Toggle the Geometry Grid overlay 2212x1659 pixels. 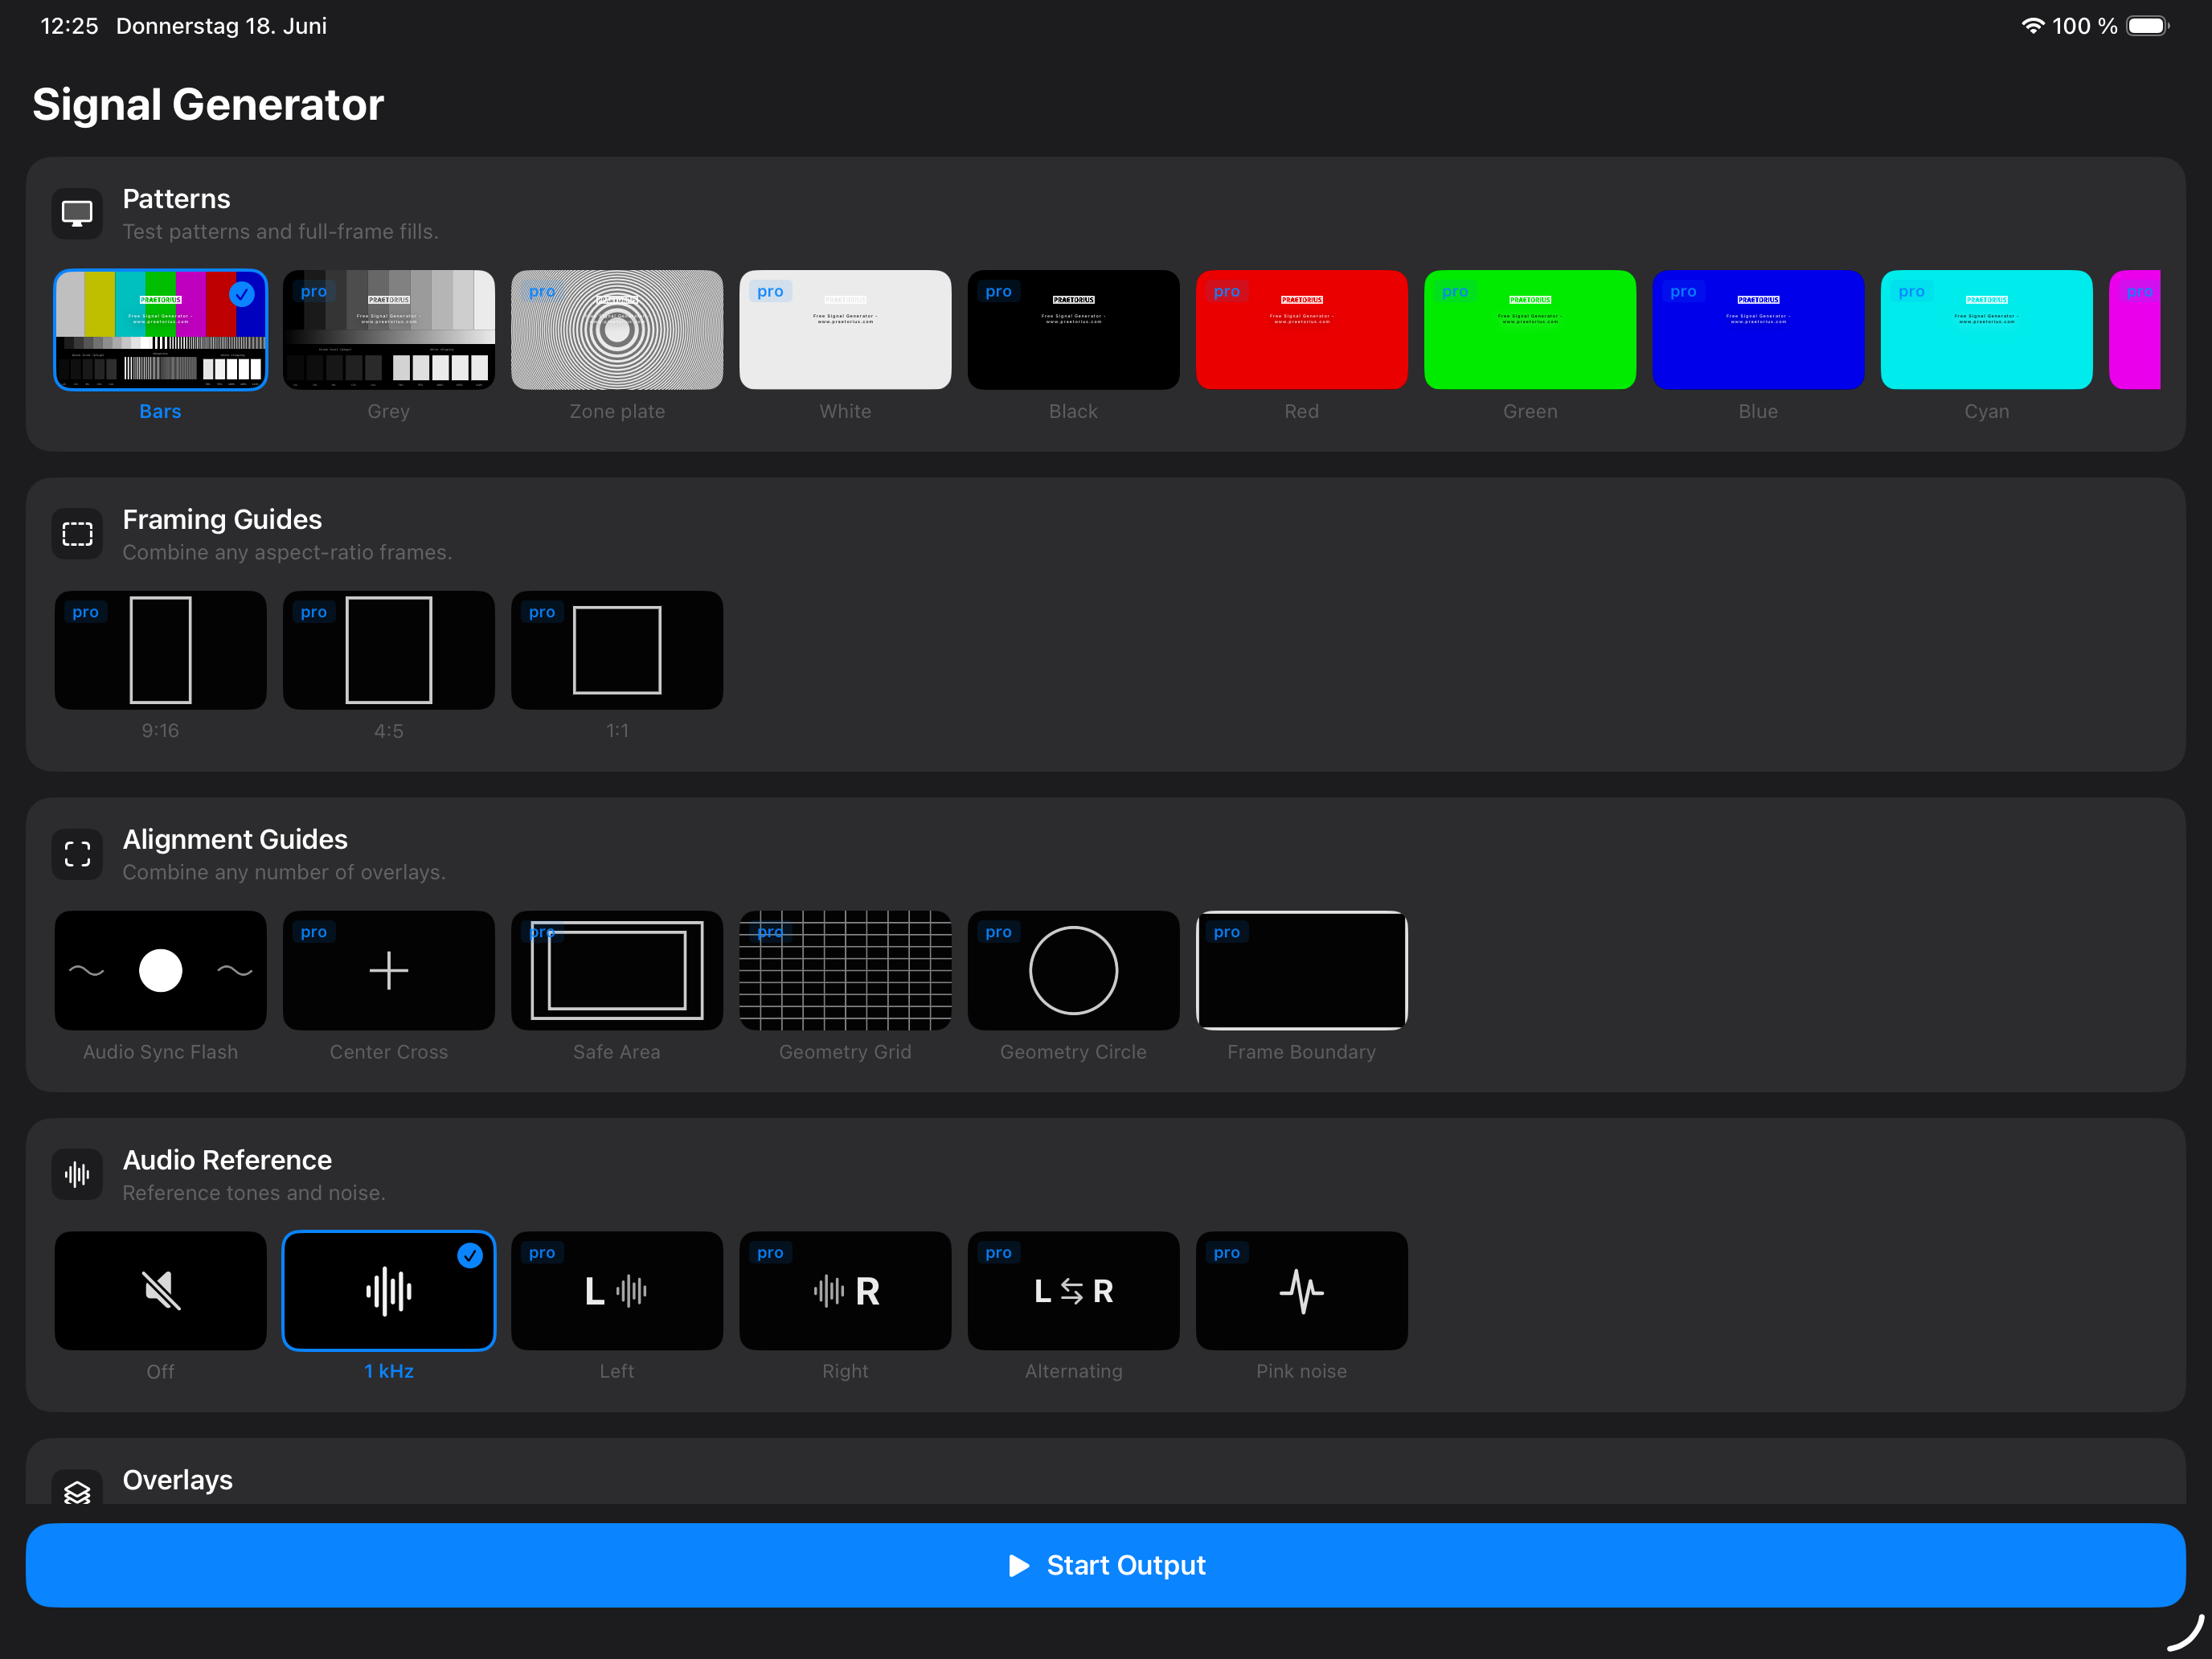(x=845, y=970)
